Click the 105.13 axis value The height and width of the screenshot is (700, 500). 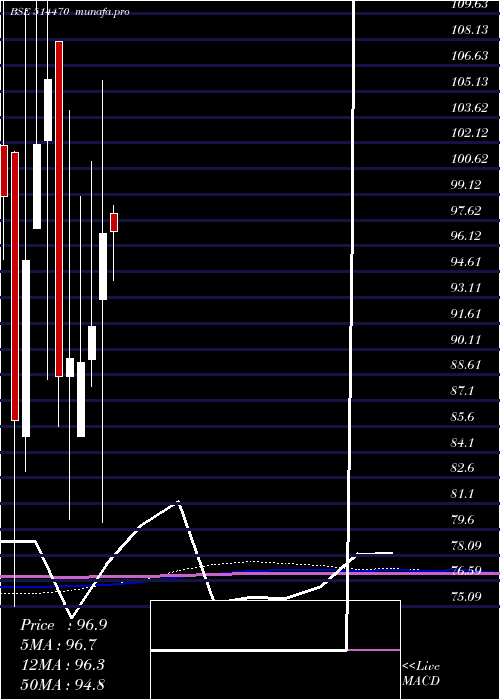click(470, 82)
